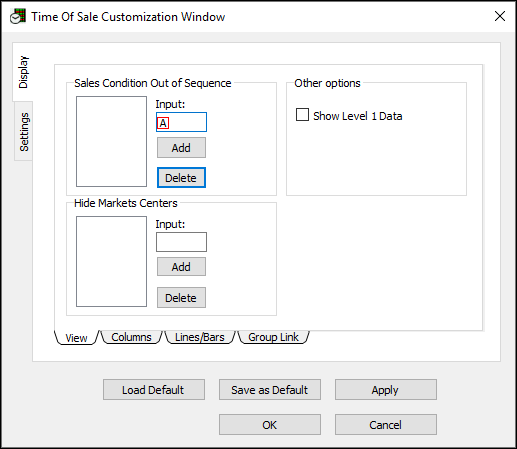The height and width of the screenshot is (449, 517).
Task: Click Delete in Hide Markets Centers section
Action: (181, 297)
